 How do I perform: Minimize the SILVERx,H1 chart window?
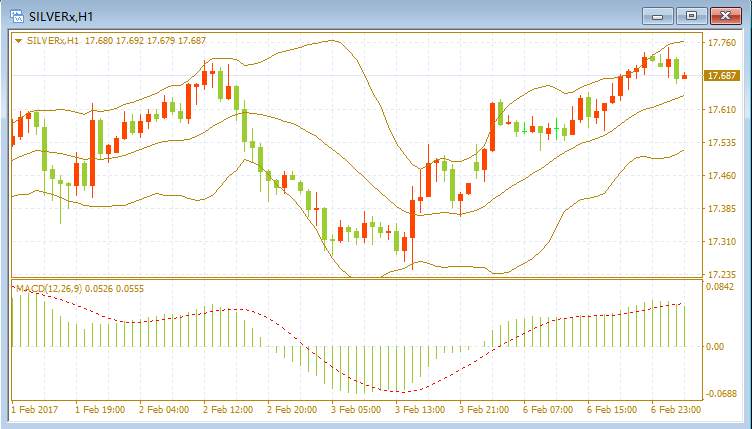coord(658,16)
